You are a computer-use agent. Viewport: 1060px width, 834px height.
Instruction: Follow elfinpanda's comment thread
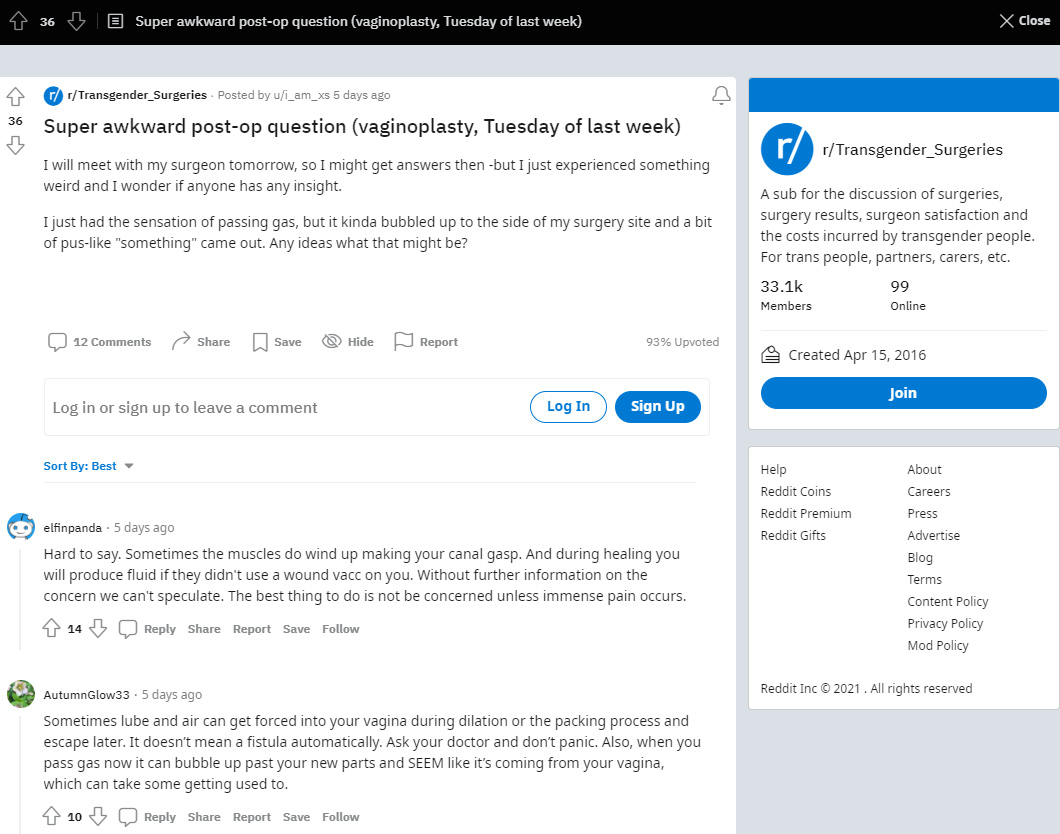pos(341,629)
